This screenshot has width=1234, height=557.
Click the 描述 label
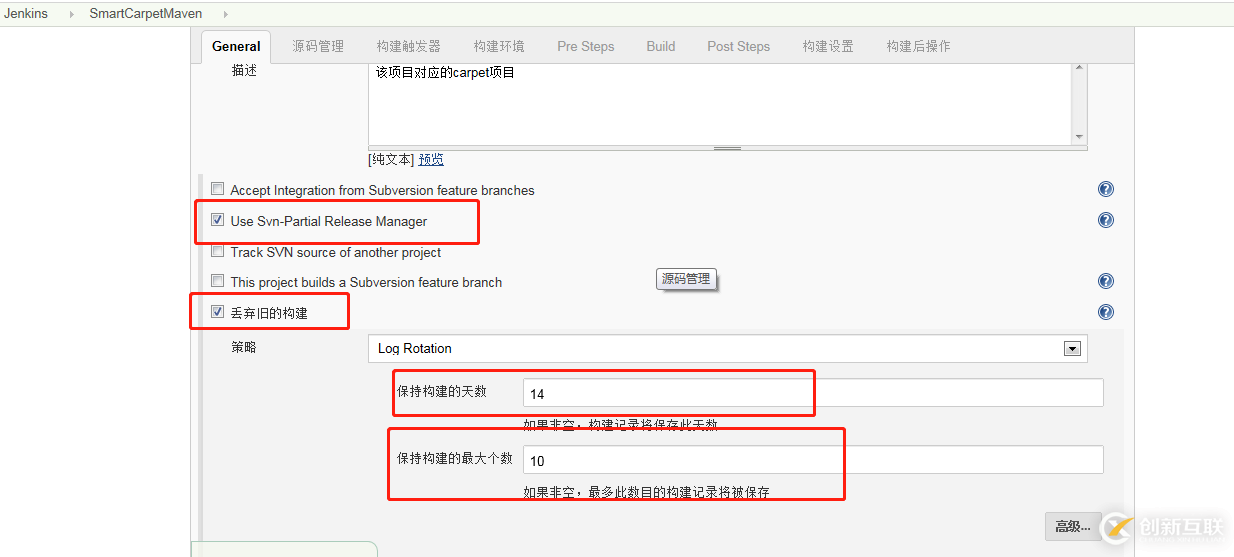pyautogui.click(x=244, y=71)
